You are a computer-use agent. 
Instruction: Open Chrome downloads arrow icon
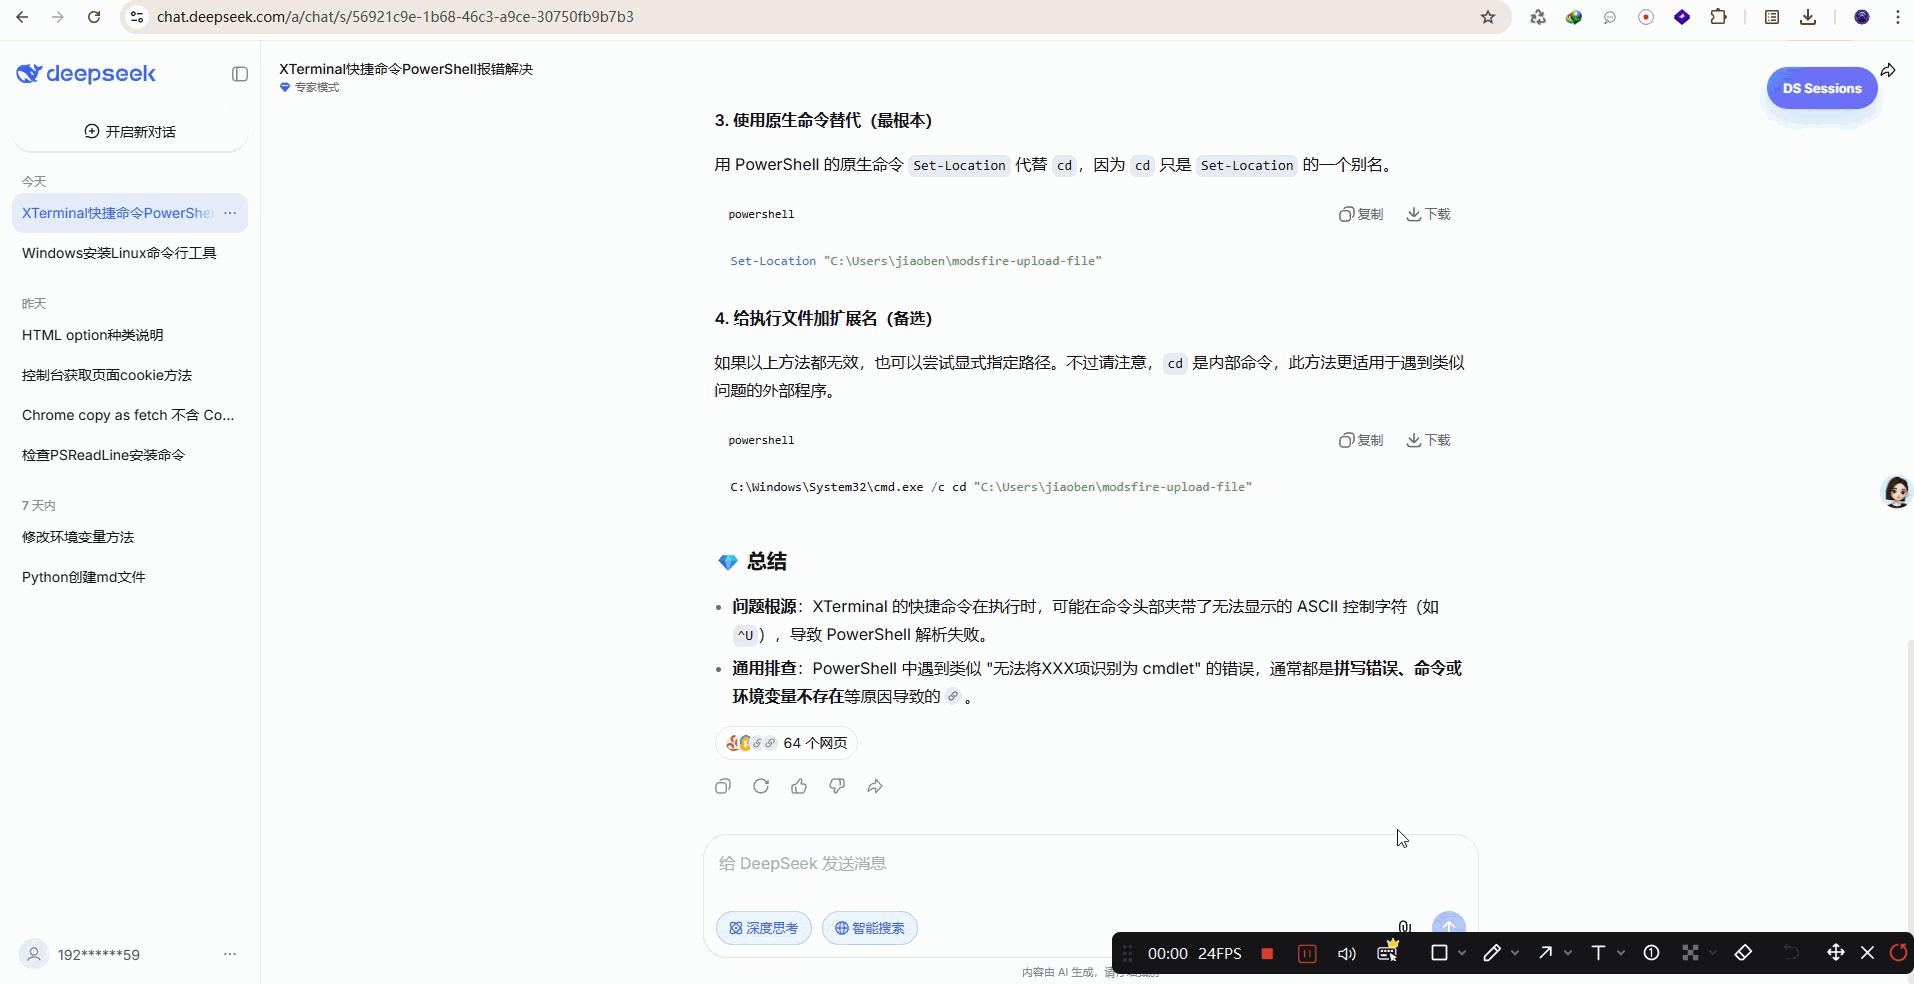[1808, 17]
